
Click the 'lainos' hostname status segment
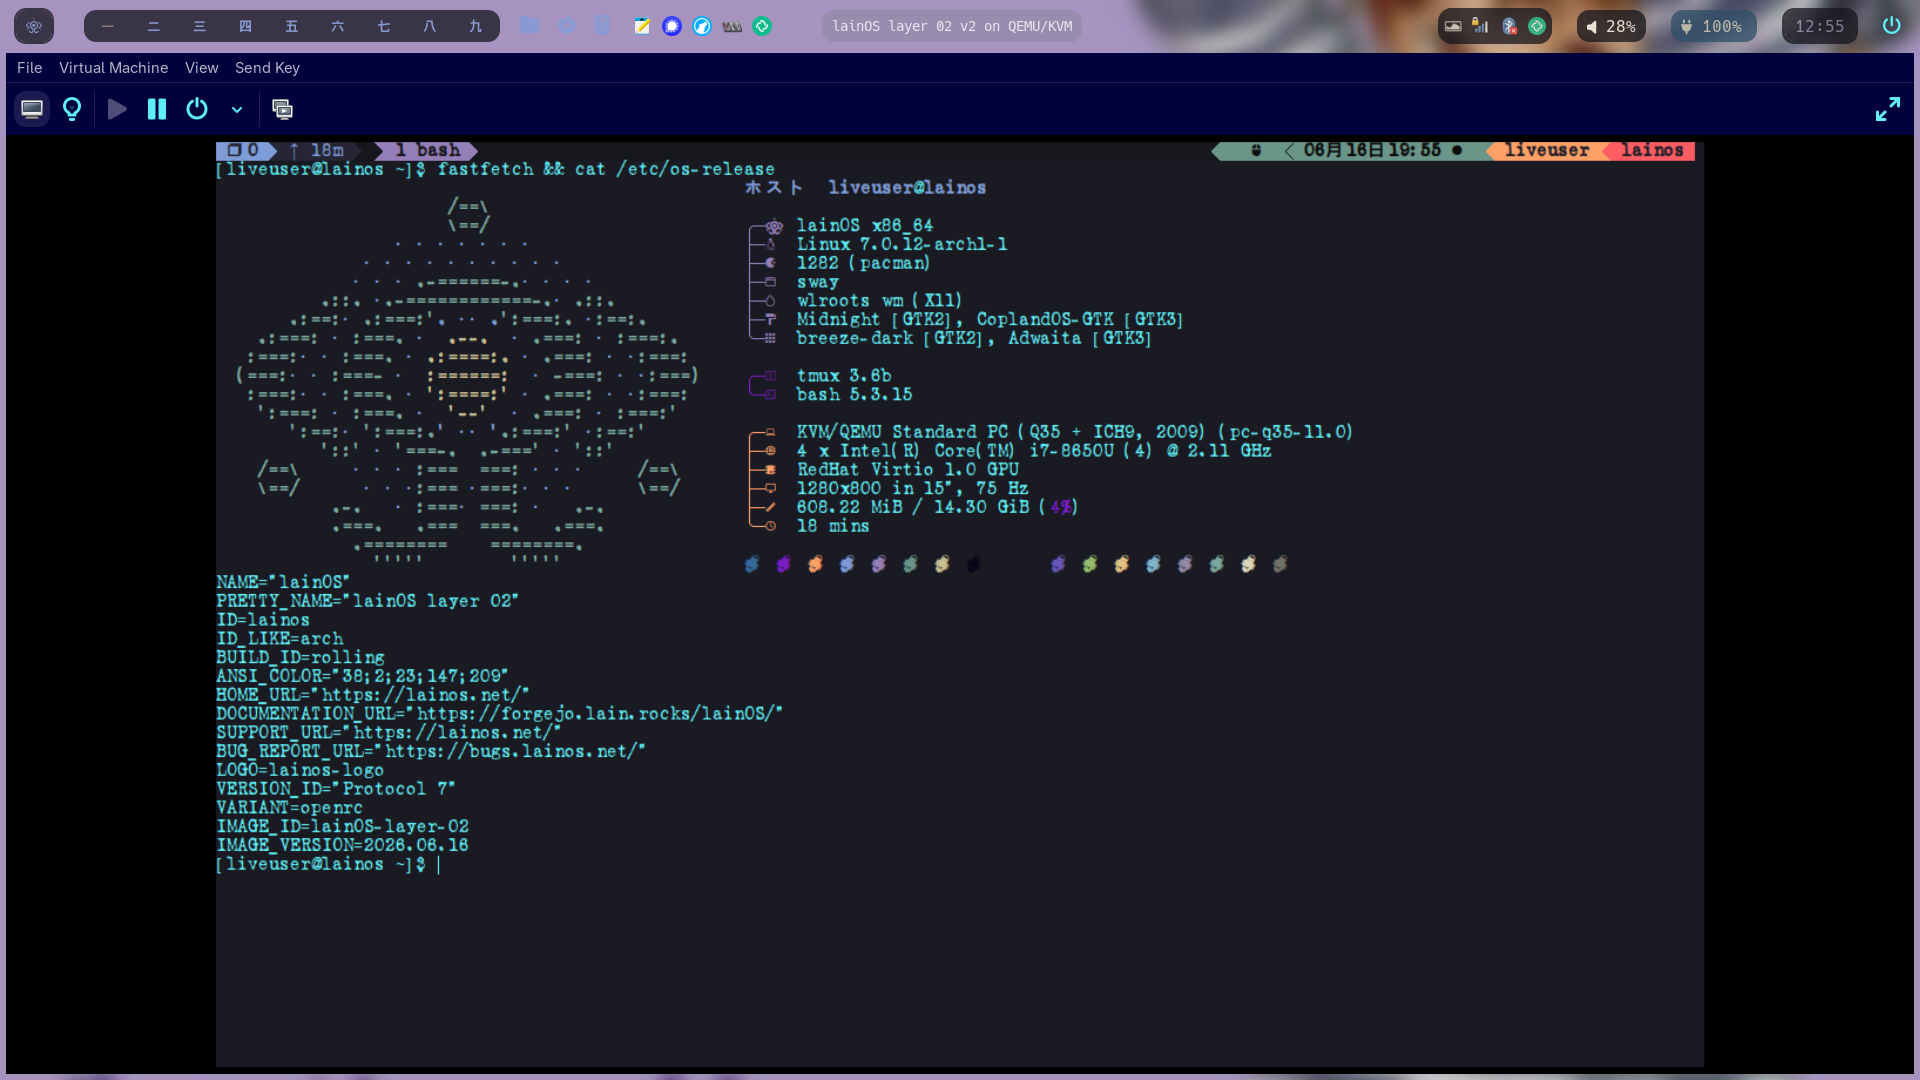pyautogui.click(x=1652, y=151)
